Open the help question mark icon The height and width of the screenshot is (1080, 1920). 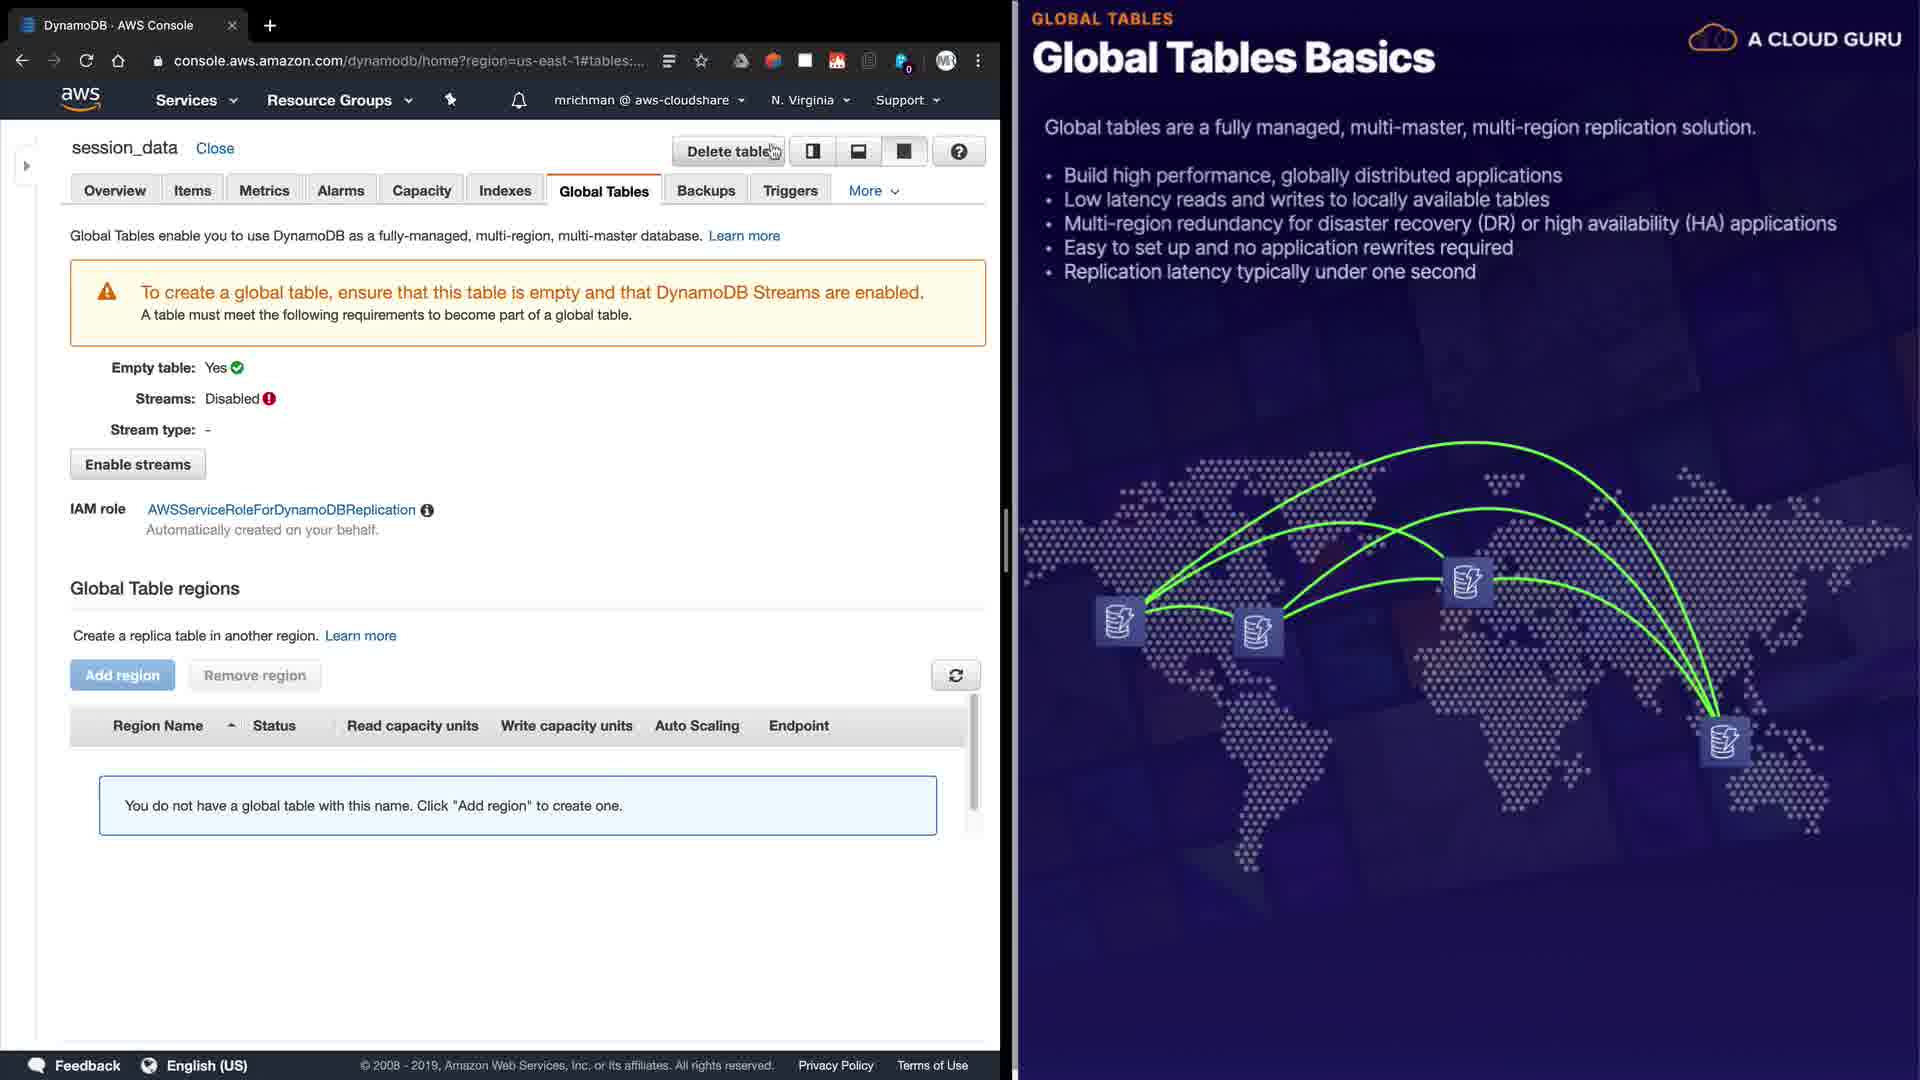(x=958, y=151)
